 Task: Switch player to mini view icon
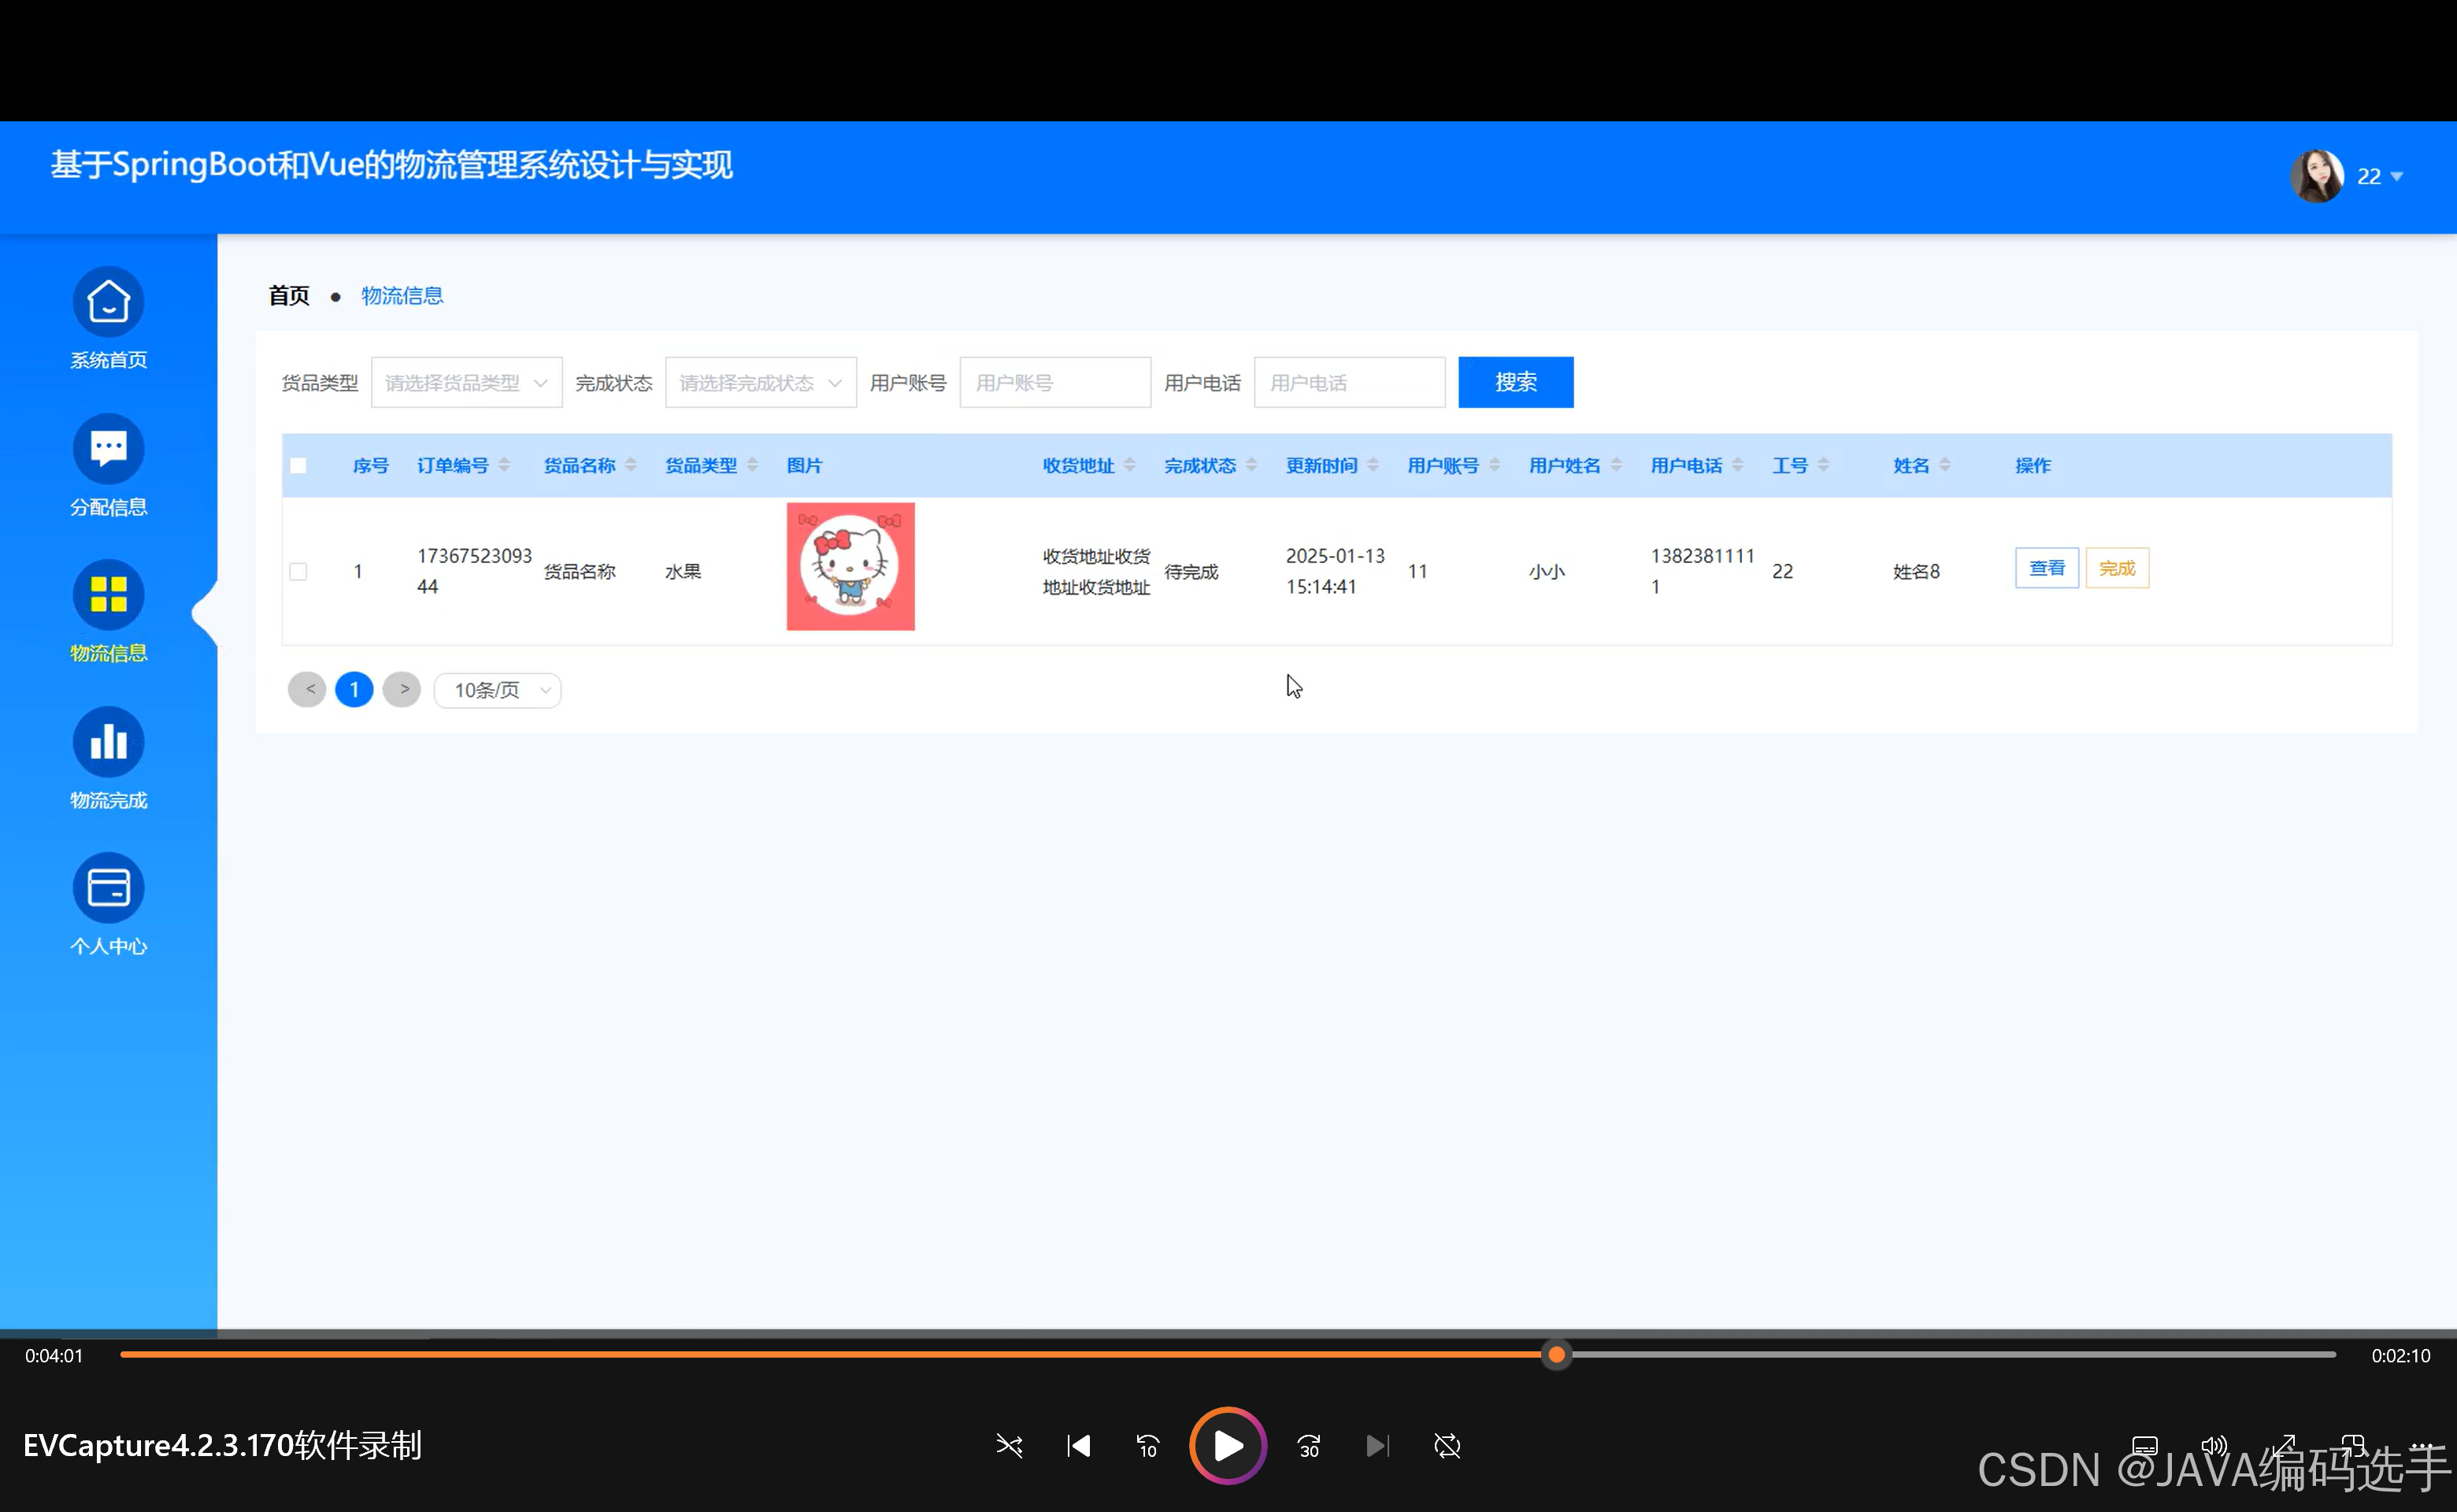pos(2352,1446)
